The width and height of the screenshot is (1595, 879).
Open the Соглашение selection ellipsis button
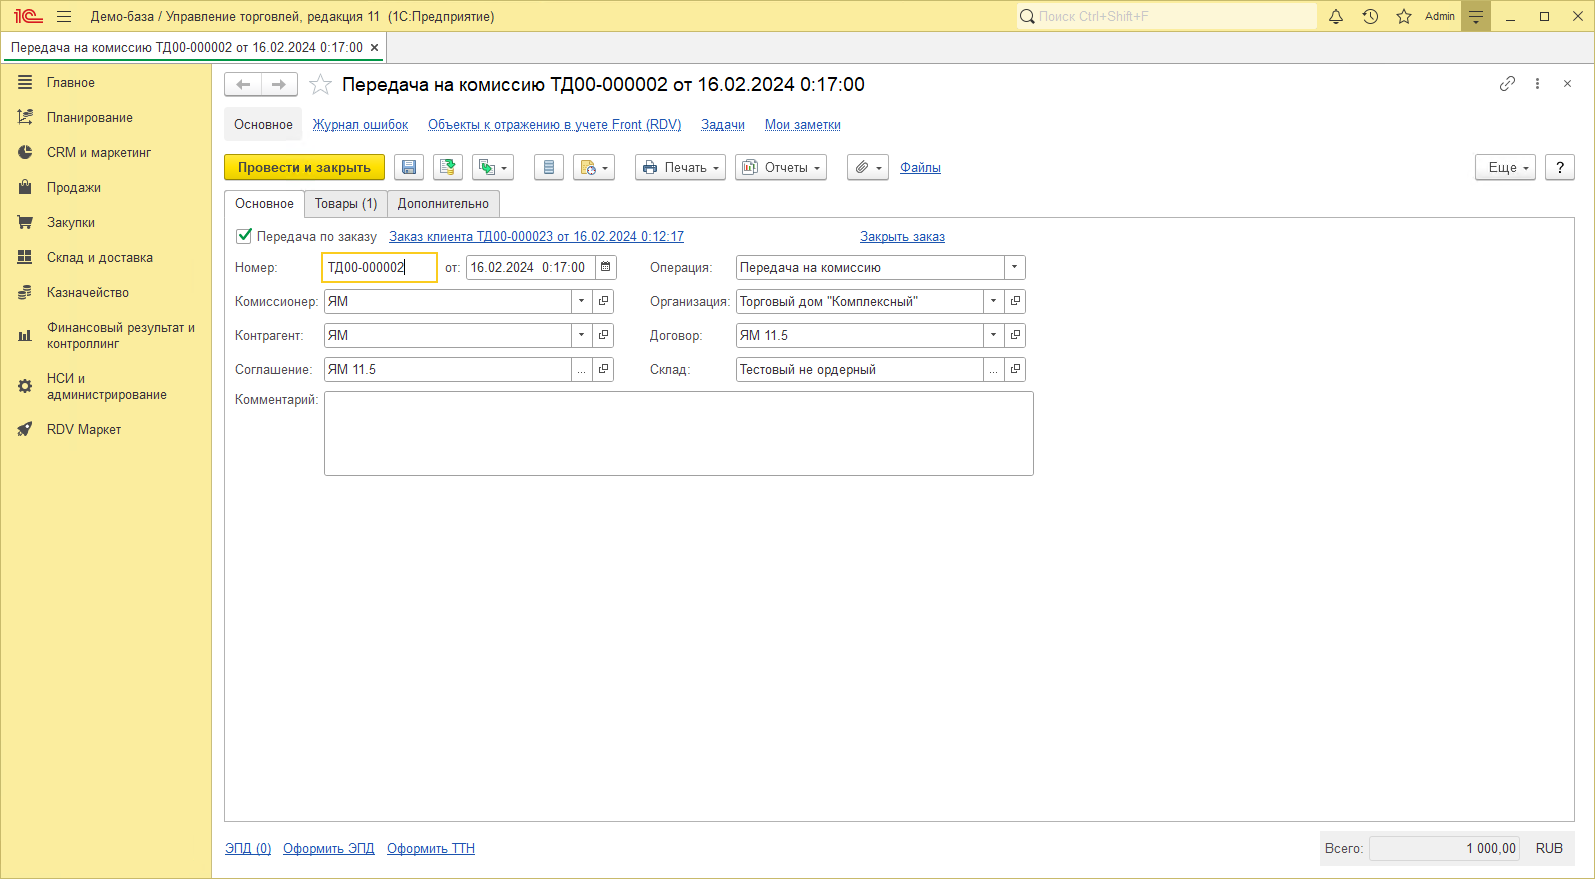coord(582,369)
